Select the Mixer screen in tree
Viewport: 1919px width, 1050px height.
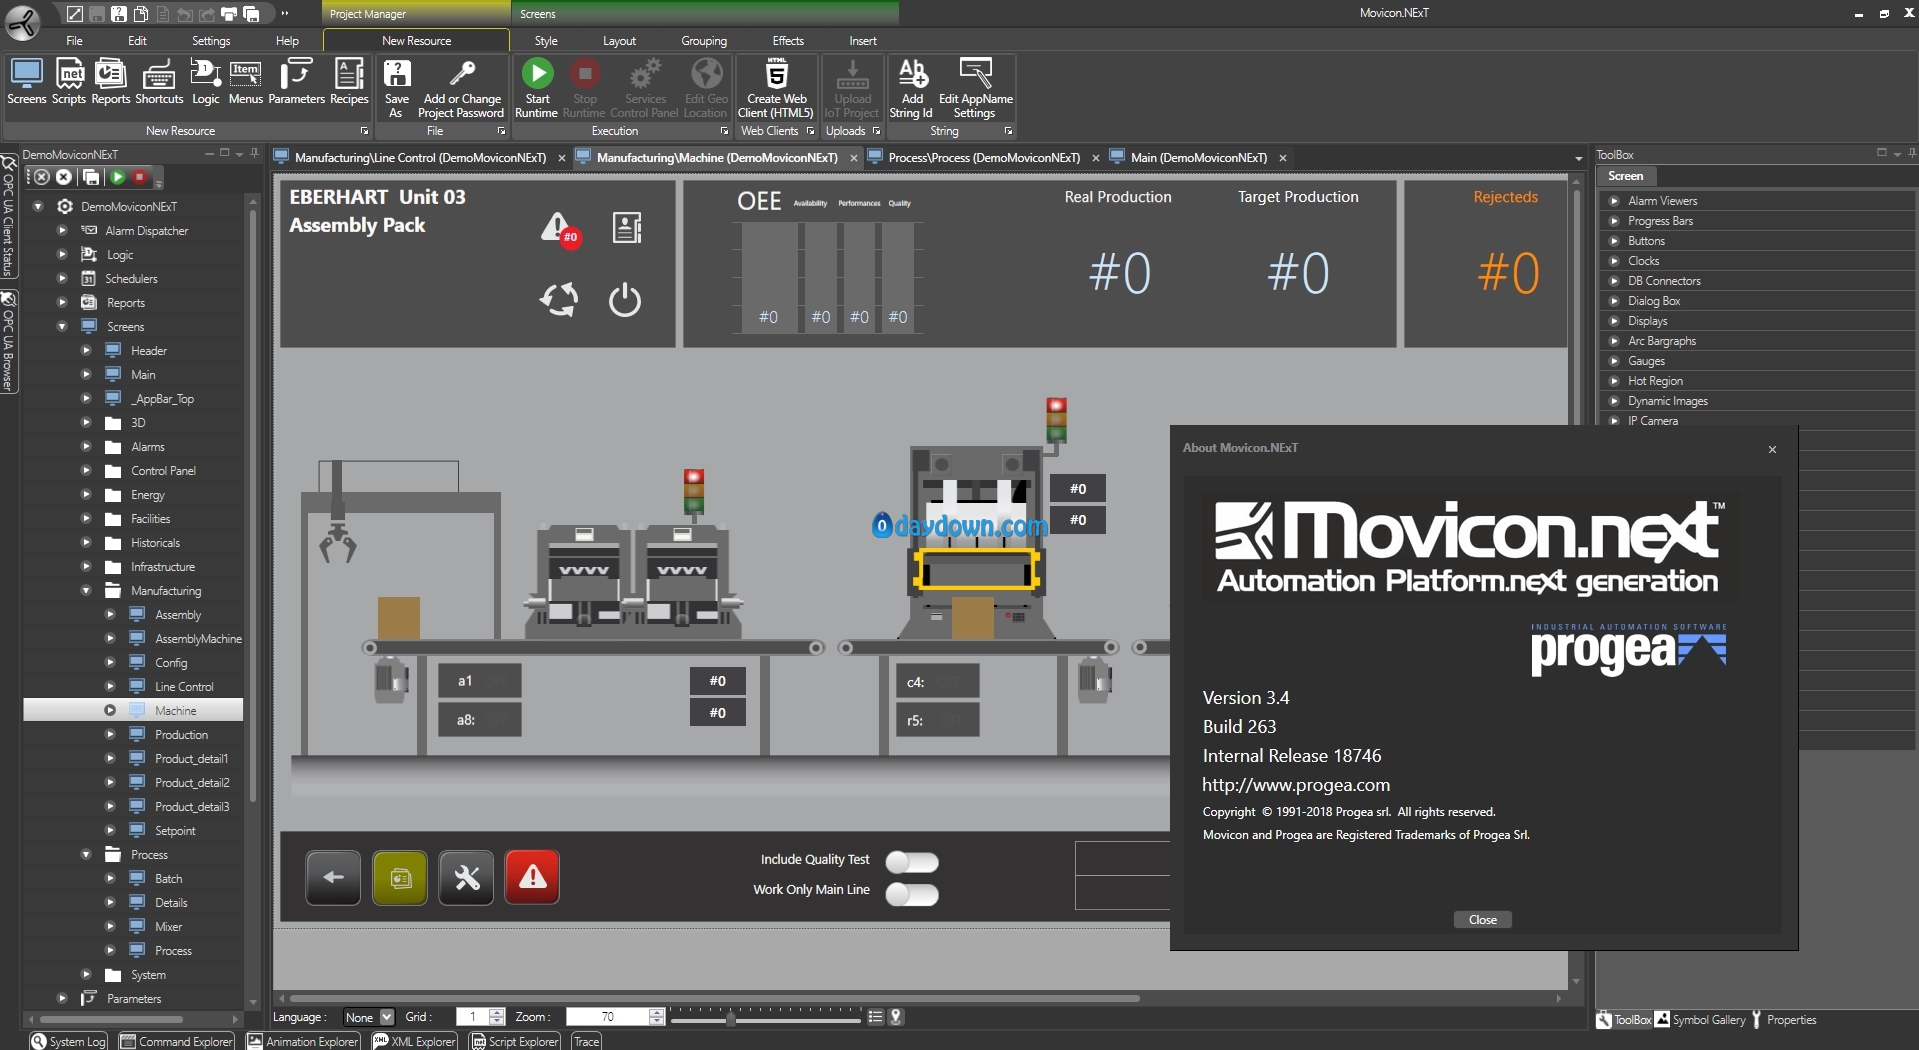coord(168,926)
